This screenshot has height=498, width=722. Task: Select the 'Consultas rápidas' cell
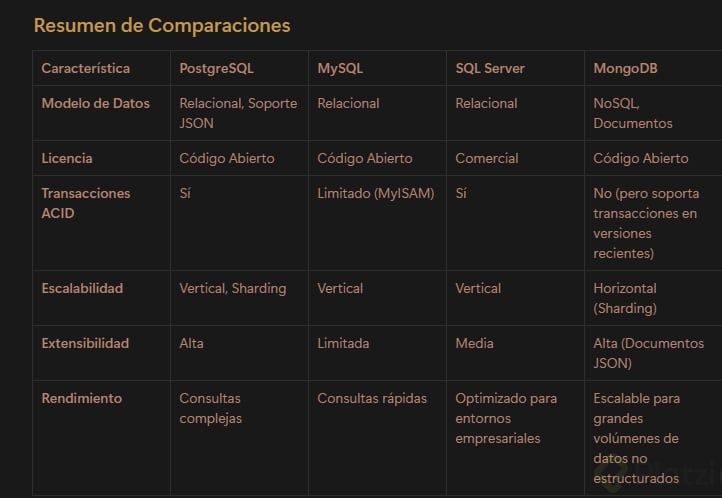[372, 398]
